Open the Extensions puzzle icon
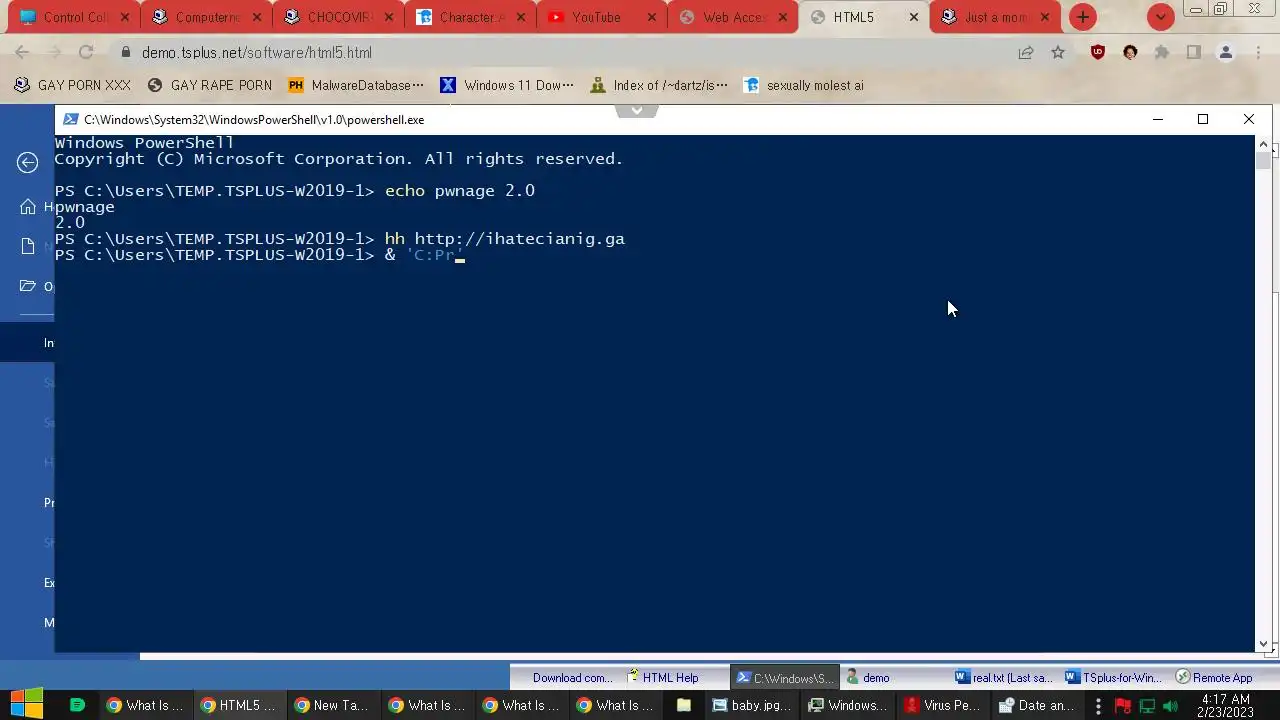Viewport: 1280px width, 720px height. pyautogui.click(x=1162, y=53)
